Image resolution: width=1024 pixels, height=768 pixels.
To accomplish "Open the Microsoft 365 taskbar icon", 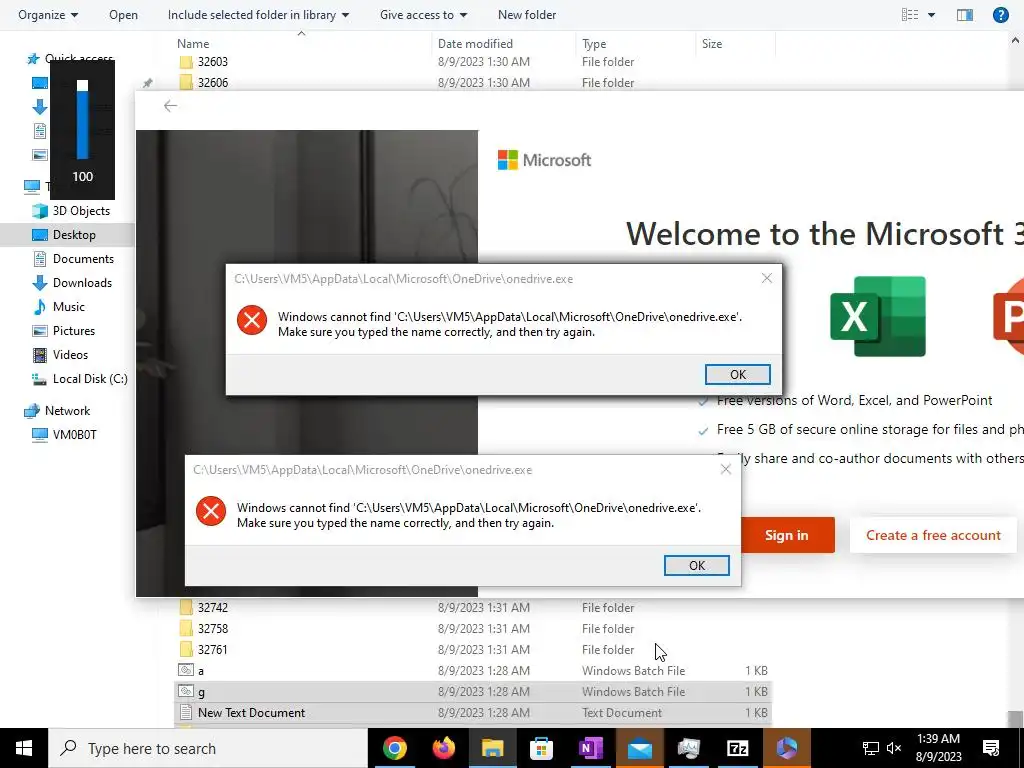I will point(786,748).
